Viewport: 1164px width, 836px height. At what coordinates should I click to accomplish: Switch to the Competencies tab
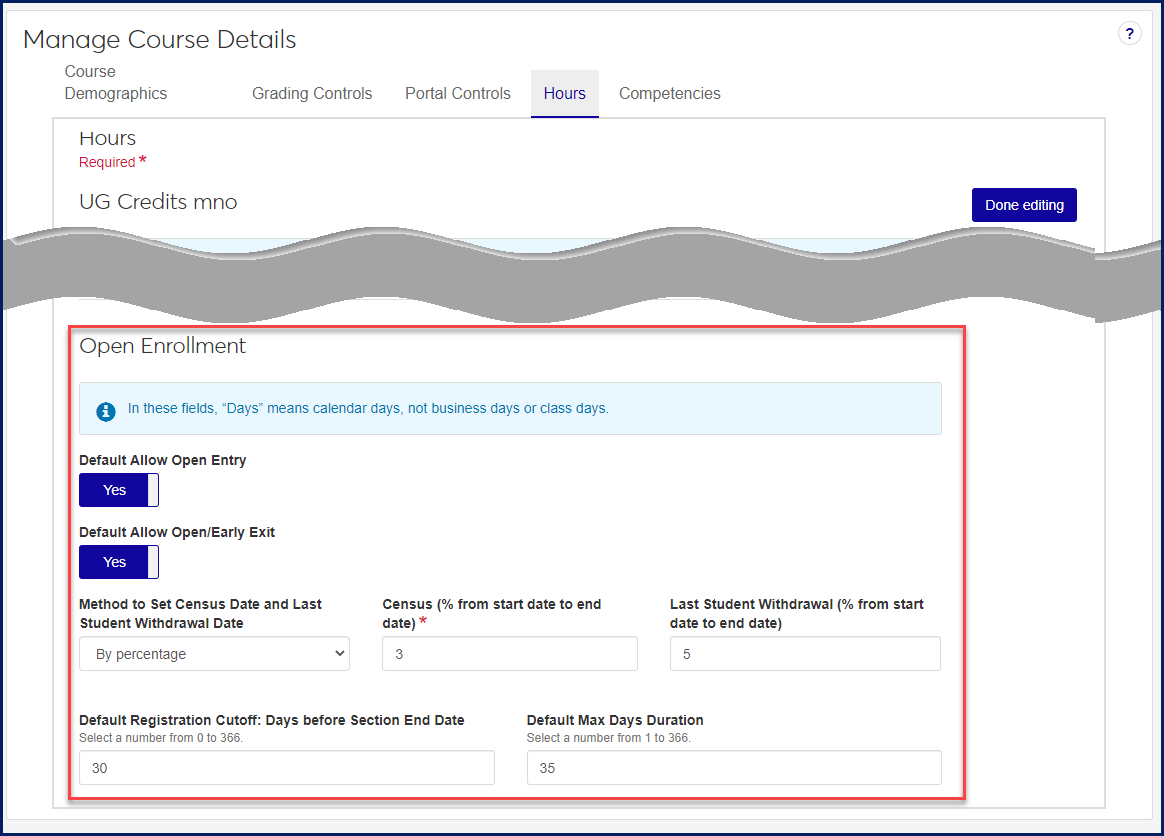[669, 94]
